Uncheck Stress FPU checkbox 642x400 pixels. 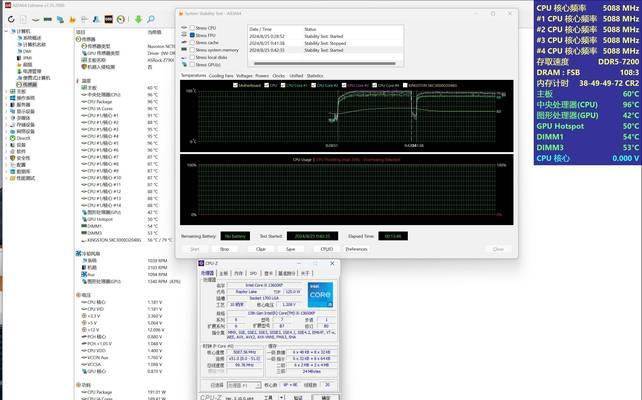192,35
